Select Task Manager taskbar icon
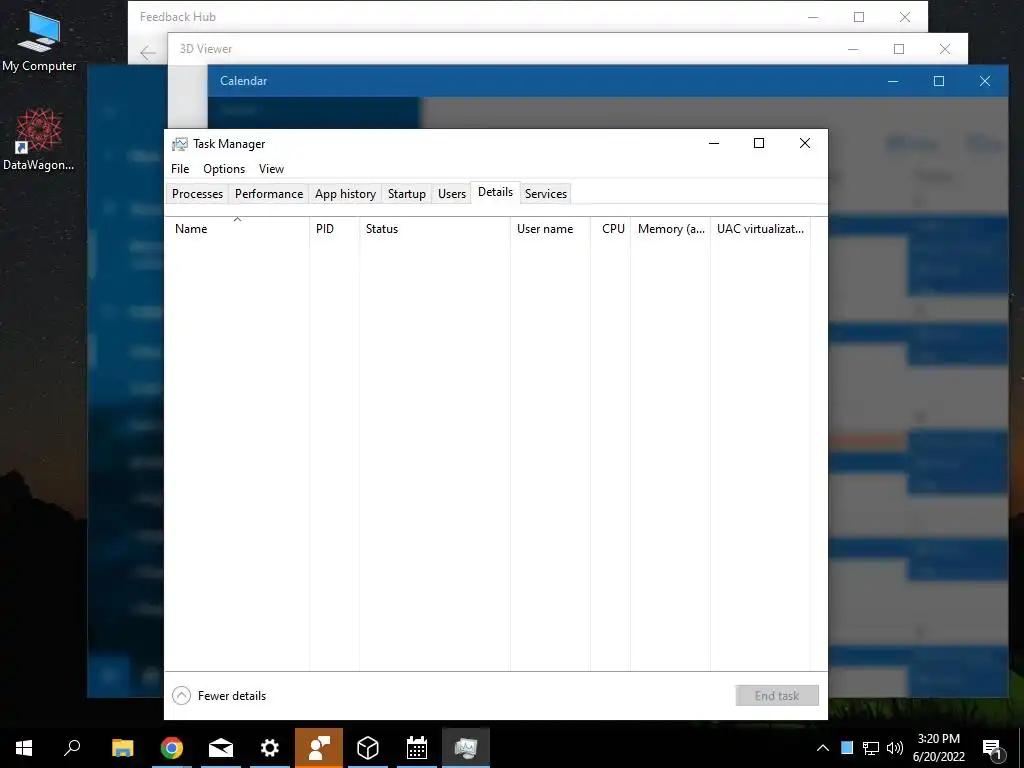This screenshot has height=768, width=1024. (x=466, y=748)
